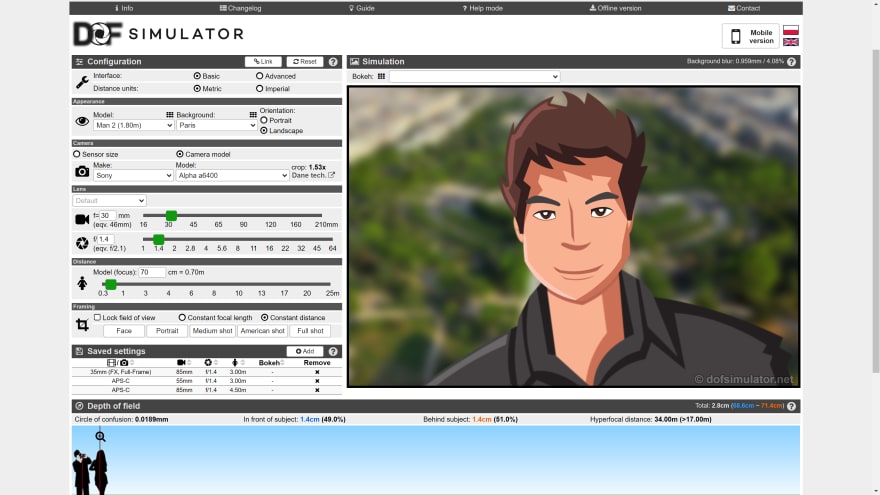Open the Bokeh selection dropdown
The image size is (880, 495).
(x=474, y=76)
